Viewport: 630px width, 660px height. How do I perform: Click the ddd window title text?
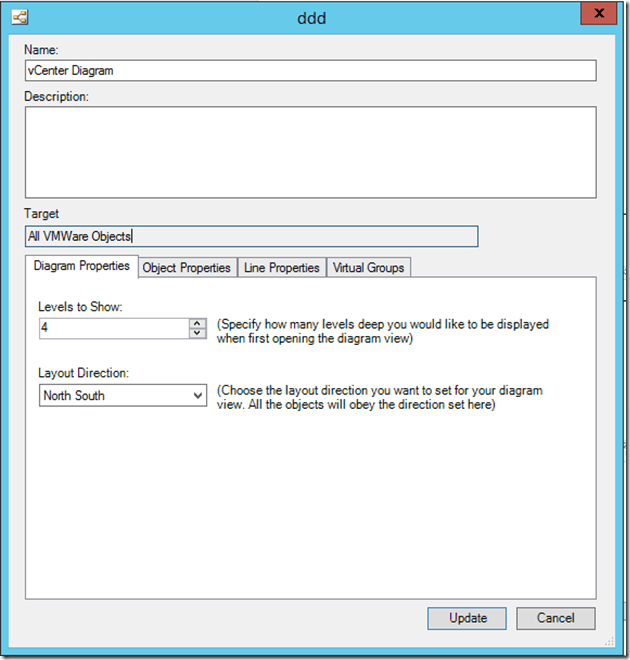pyautogui.click(x=314, y=17)
